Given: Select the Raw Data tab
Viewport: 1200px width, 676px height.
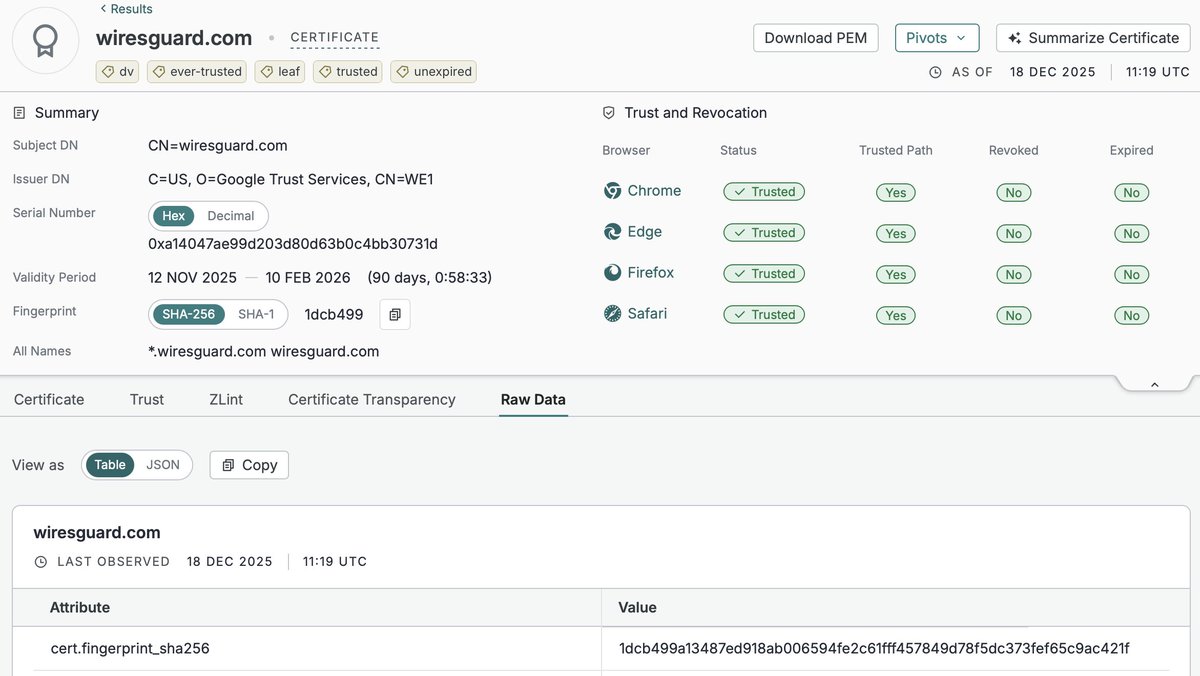Looking at the screenshot, I should point(533,399).
